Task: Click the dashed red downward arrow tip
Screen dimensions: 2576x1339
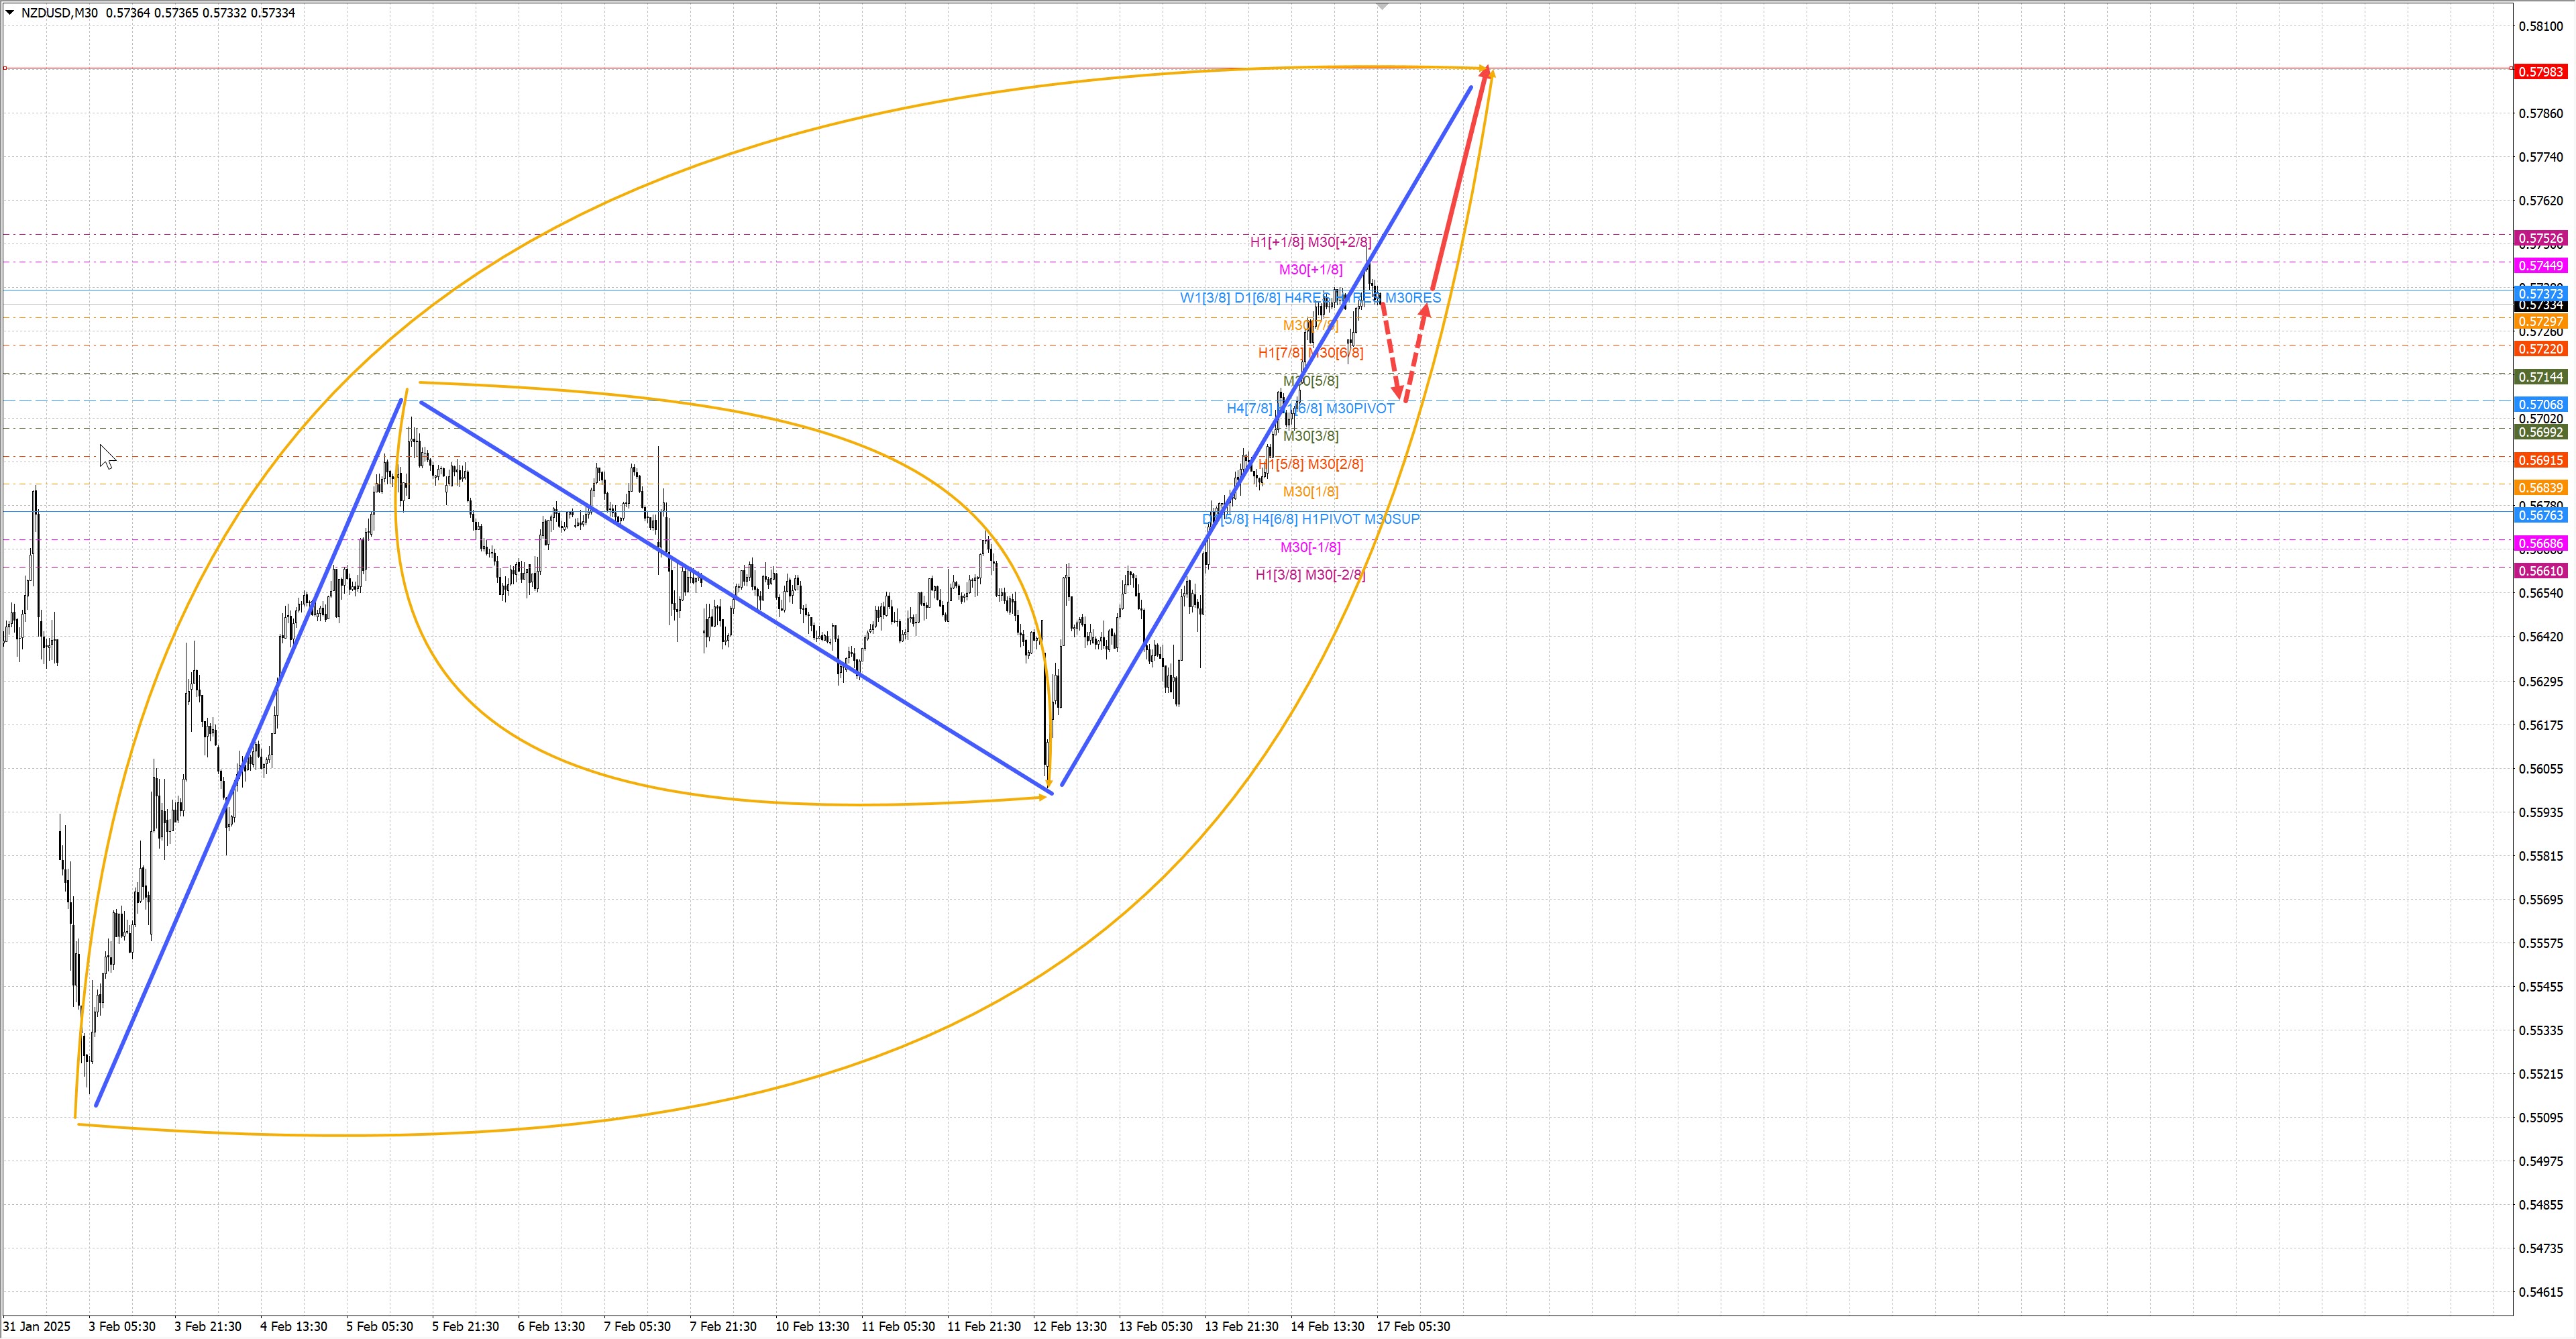Action: (x=1398, y=392)
